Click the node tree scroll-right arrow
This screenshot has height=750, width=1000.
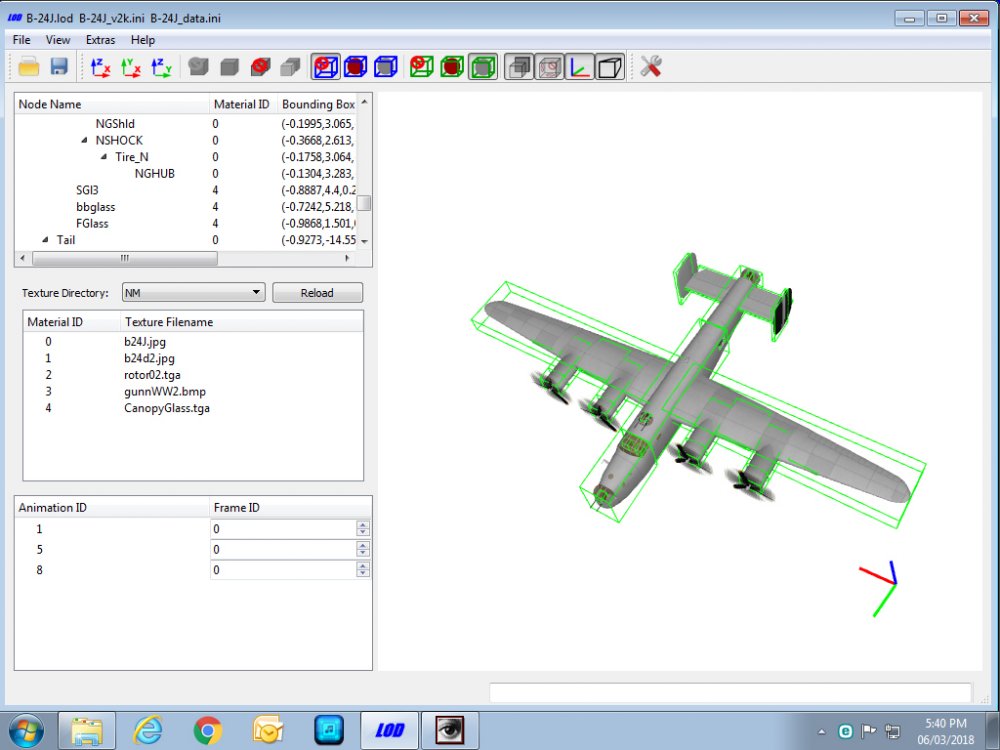click(348, 258)
